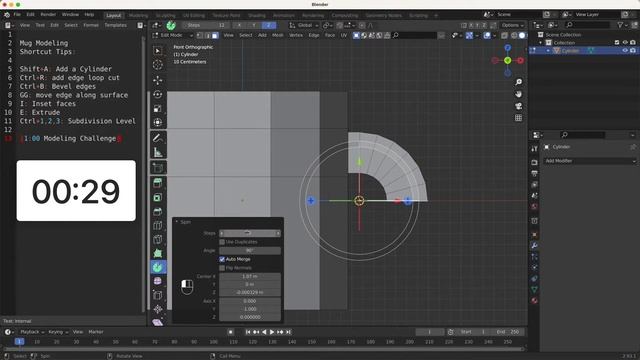The image size is (640, 360).
Task: Open the overlays dropdown arrow
Action: tap(494, 36)
